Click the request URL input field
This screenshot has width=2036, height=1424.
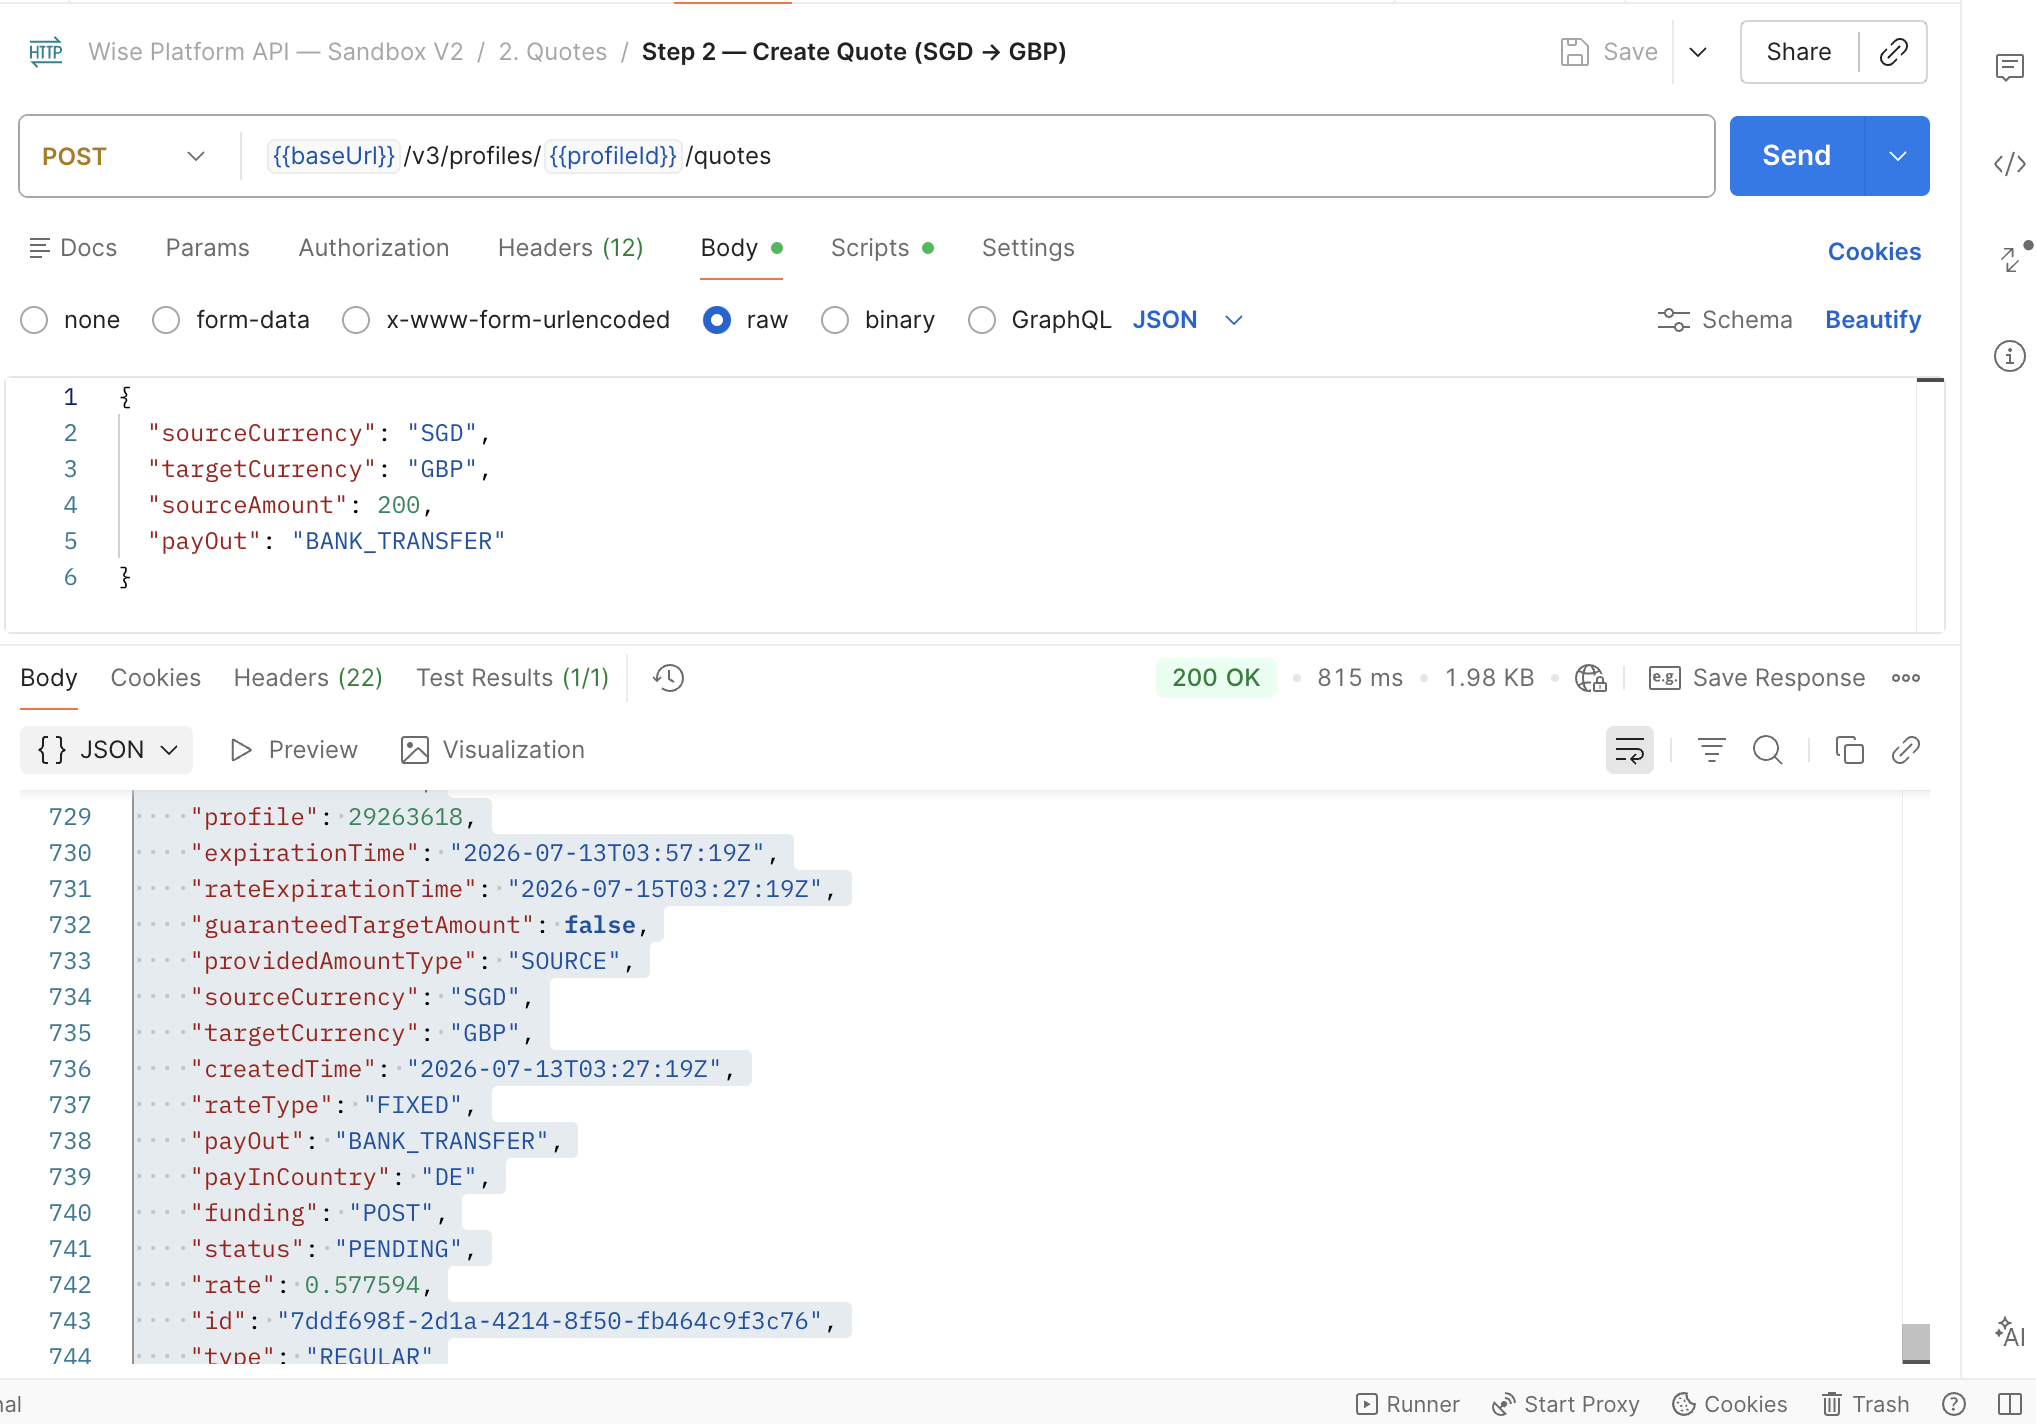977,156
